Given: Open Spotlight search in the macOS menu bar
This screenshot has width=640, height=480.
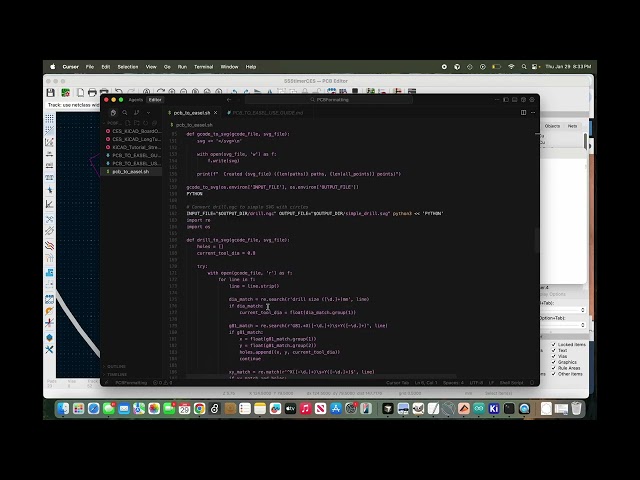Looking at the screenshot, I should pos(524,67).
